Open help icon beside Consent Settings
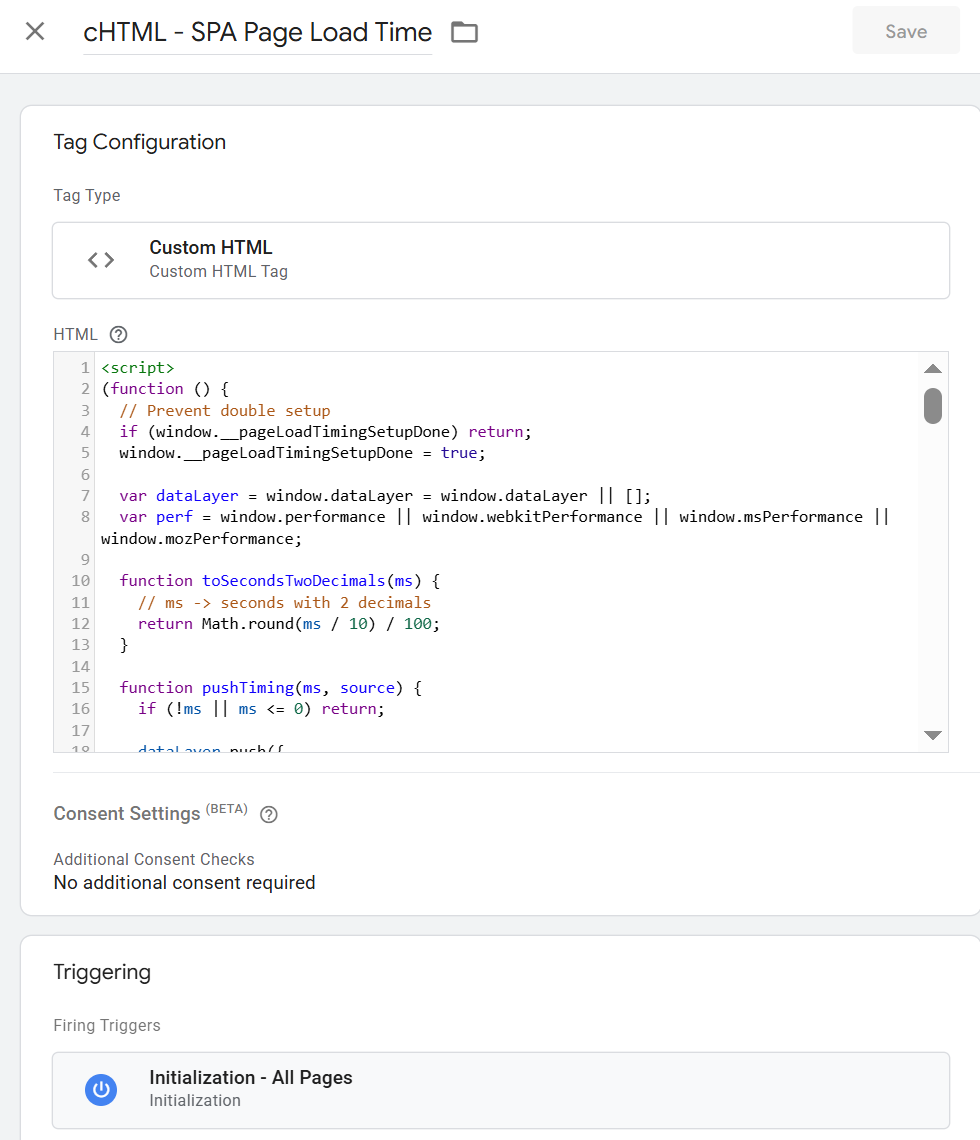The height and width of the screenshot is (1140, 980). coord(269,814)
